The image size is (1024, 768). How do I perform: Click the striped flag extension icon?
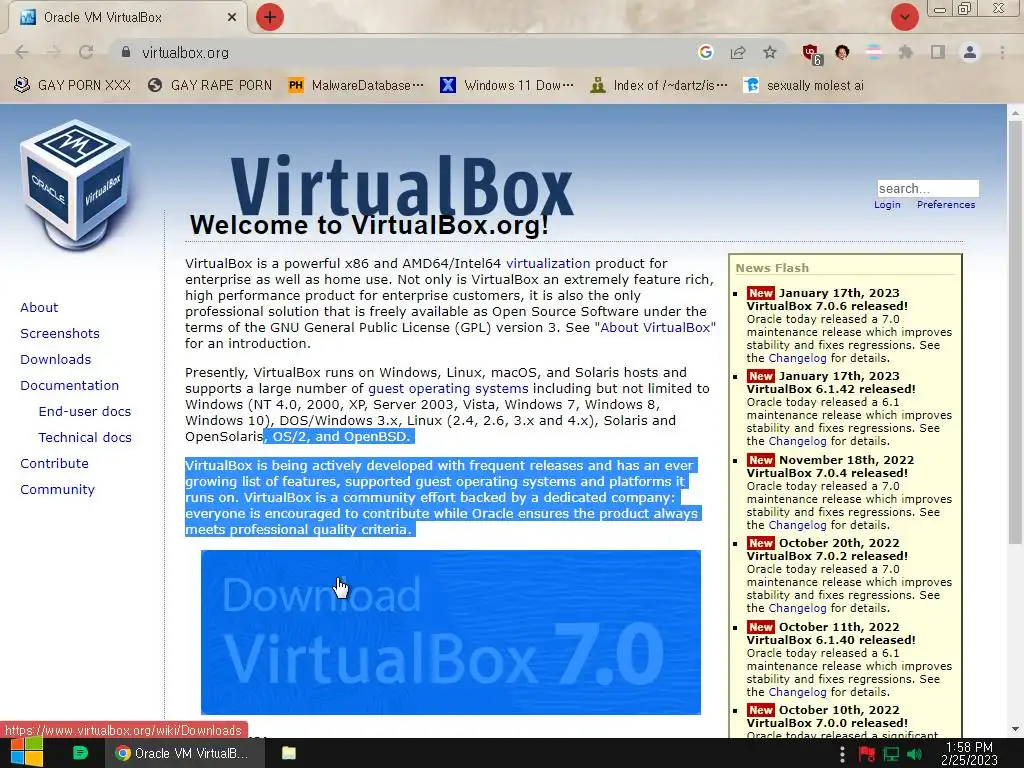point(874,52)
